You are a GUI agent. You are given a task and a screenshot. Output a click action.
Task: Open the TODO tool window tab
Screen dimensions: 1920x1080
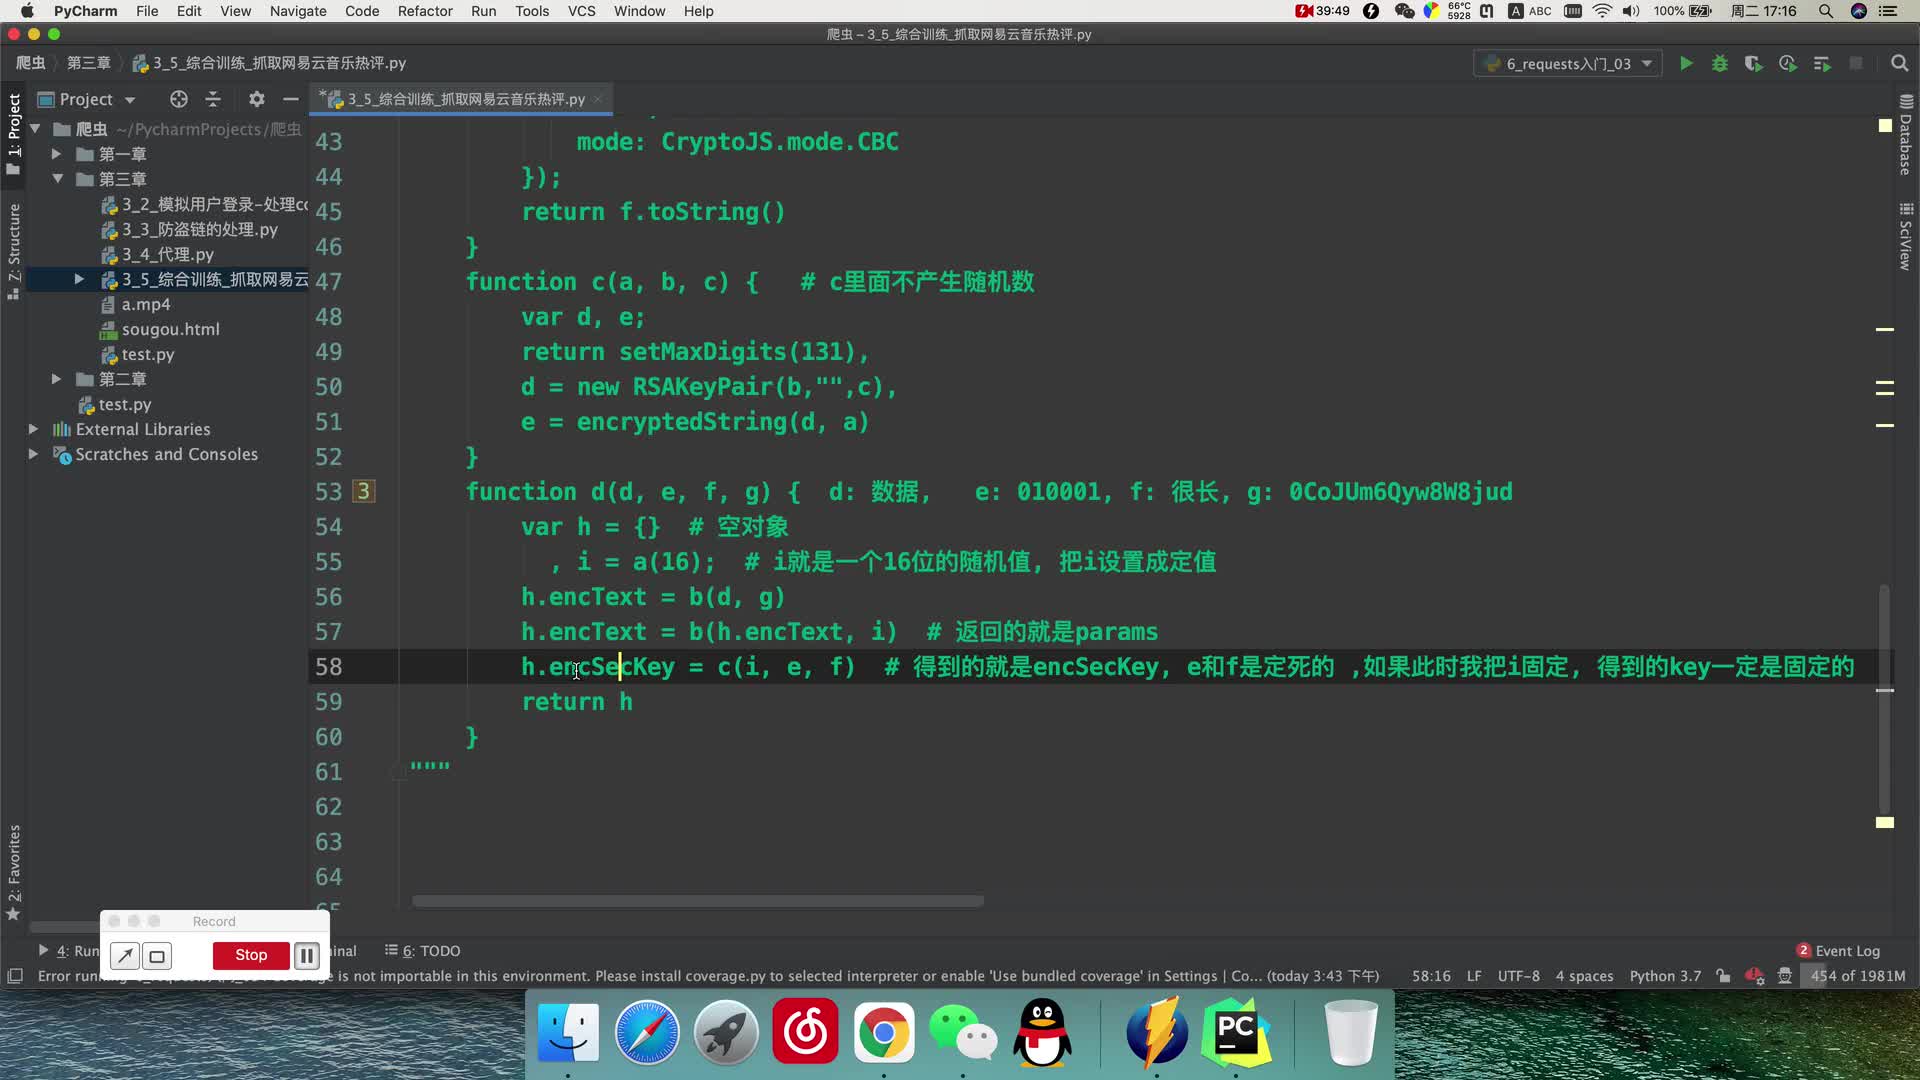click(423, 951)
